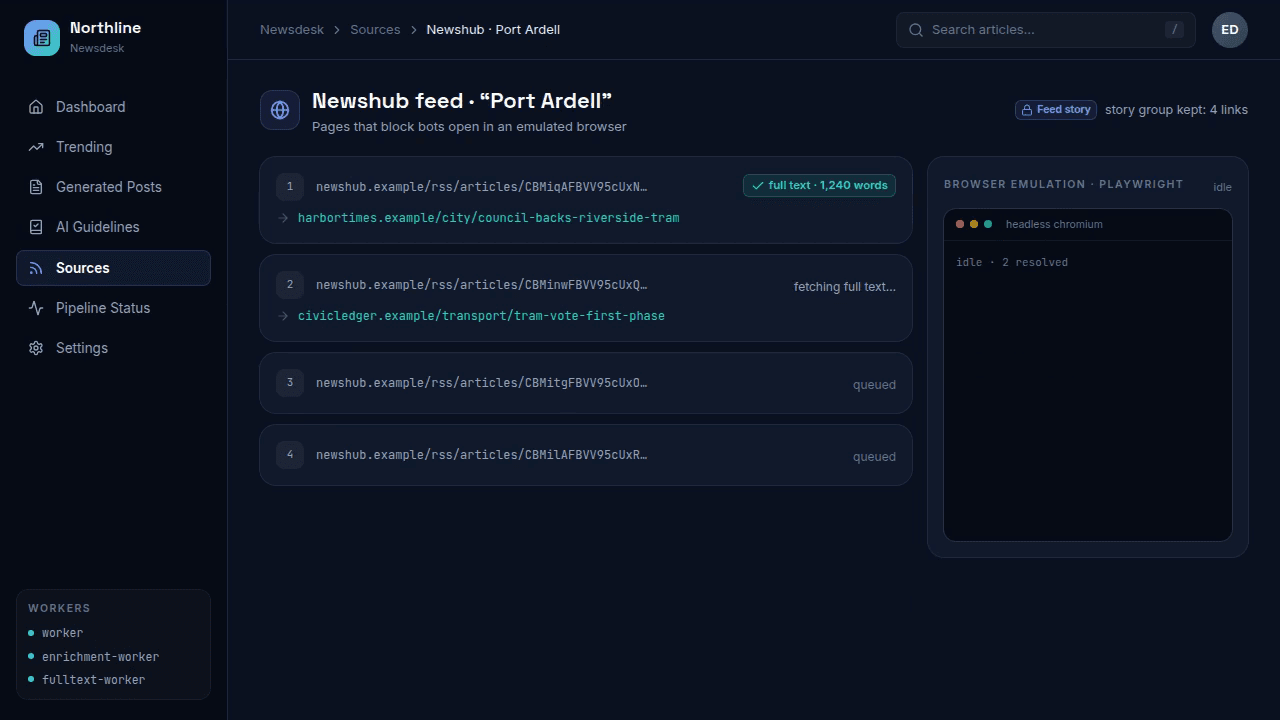
Task: Click the Settings gear icon
Action: [x=36, y=348]
